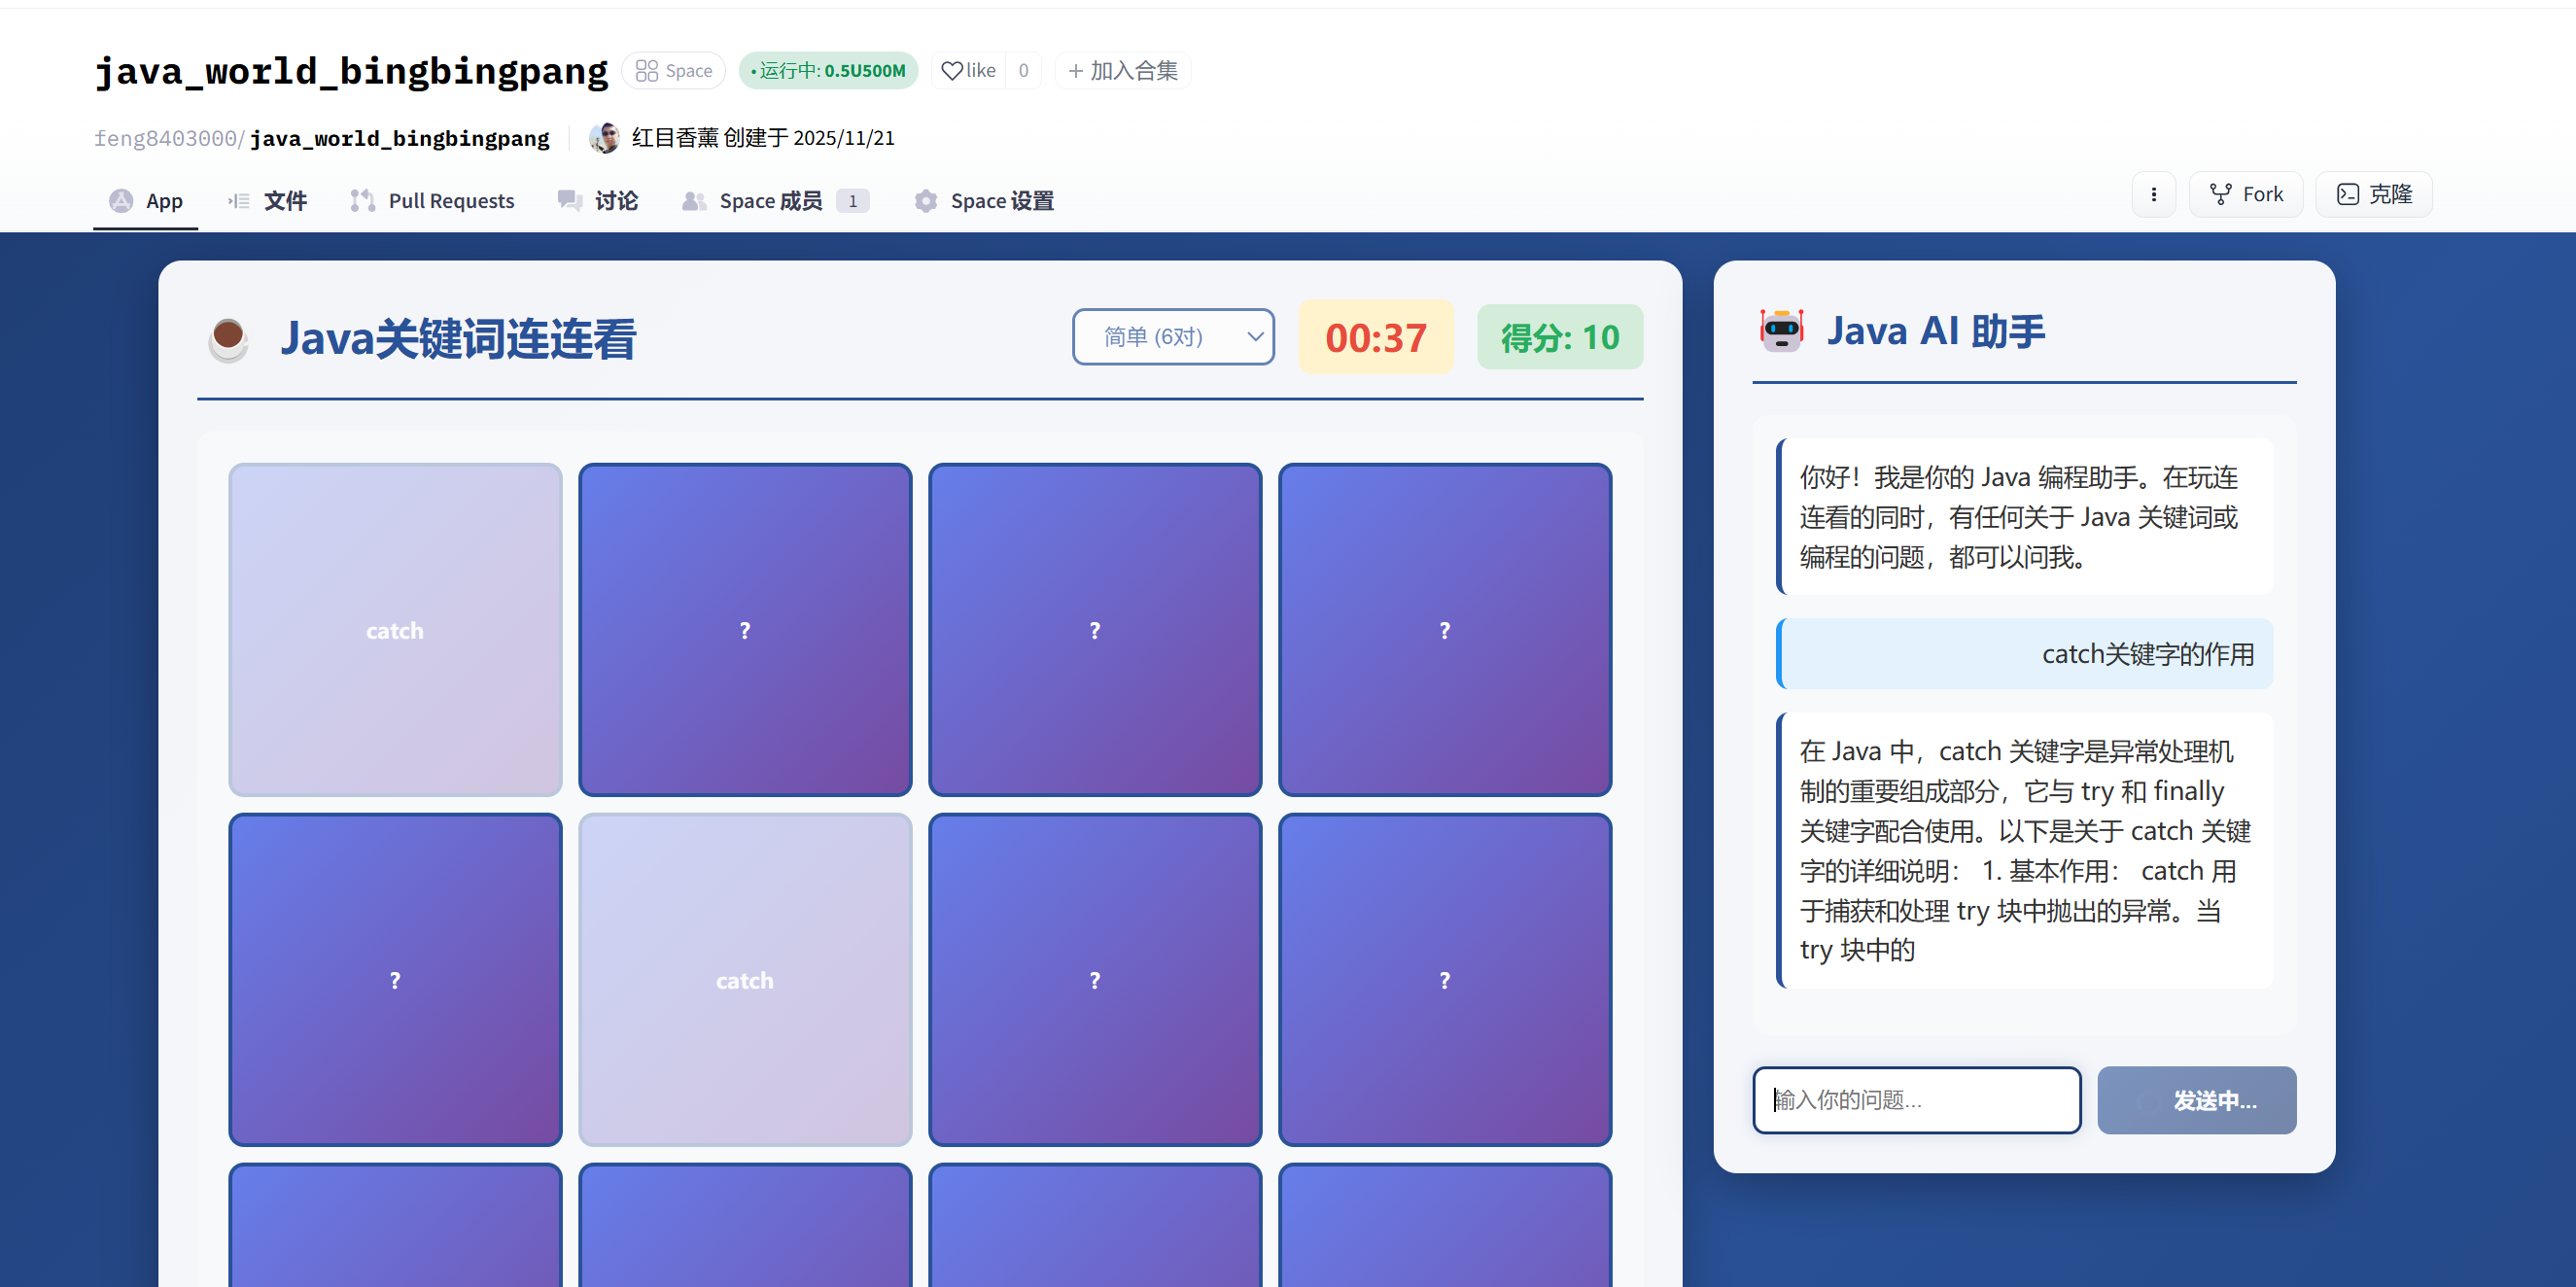Click the robot AI assistant icon
The image size is (2576, 1287).
(x=1781, y=331)
